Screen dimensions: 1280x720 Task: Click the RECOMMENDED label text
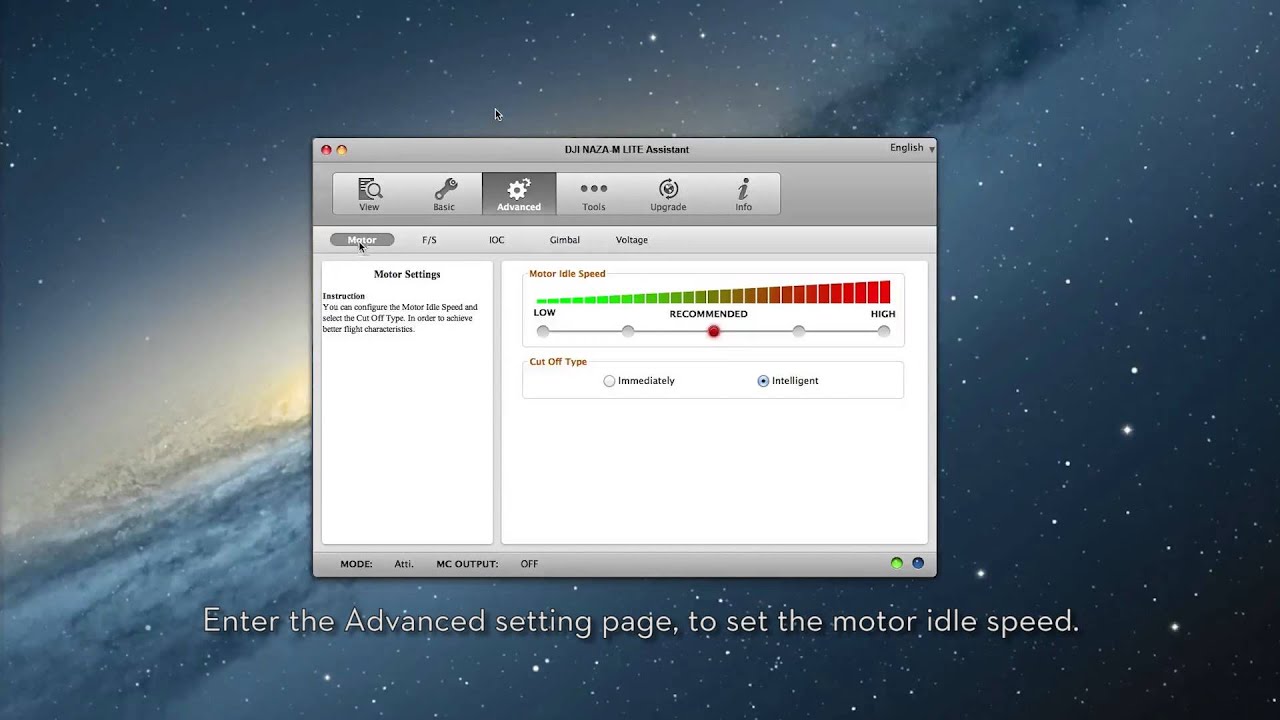708,314
